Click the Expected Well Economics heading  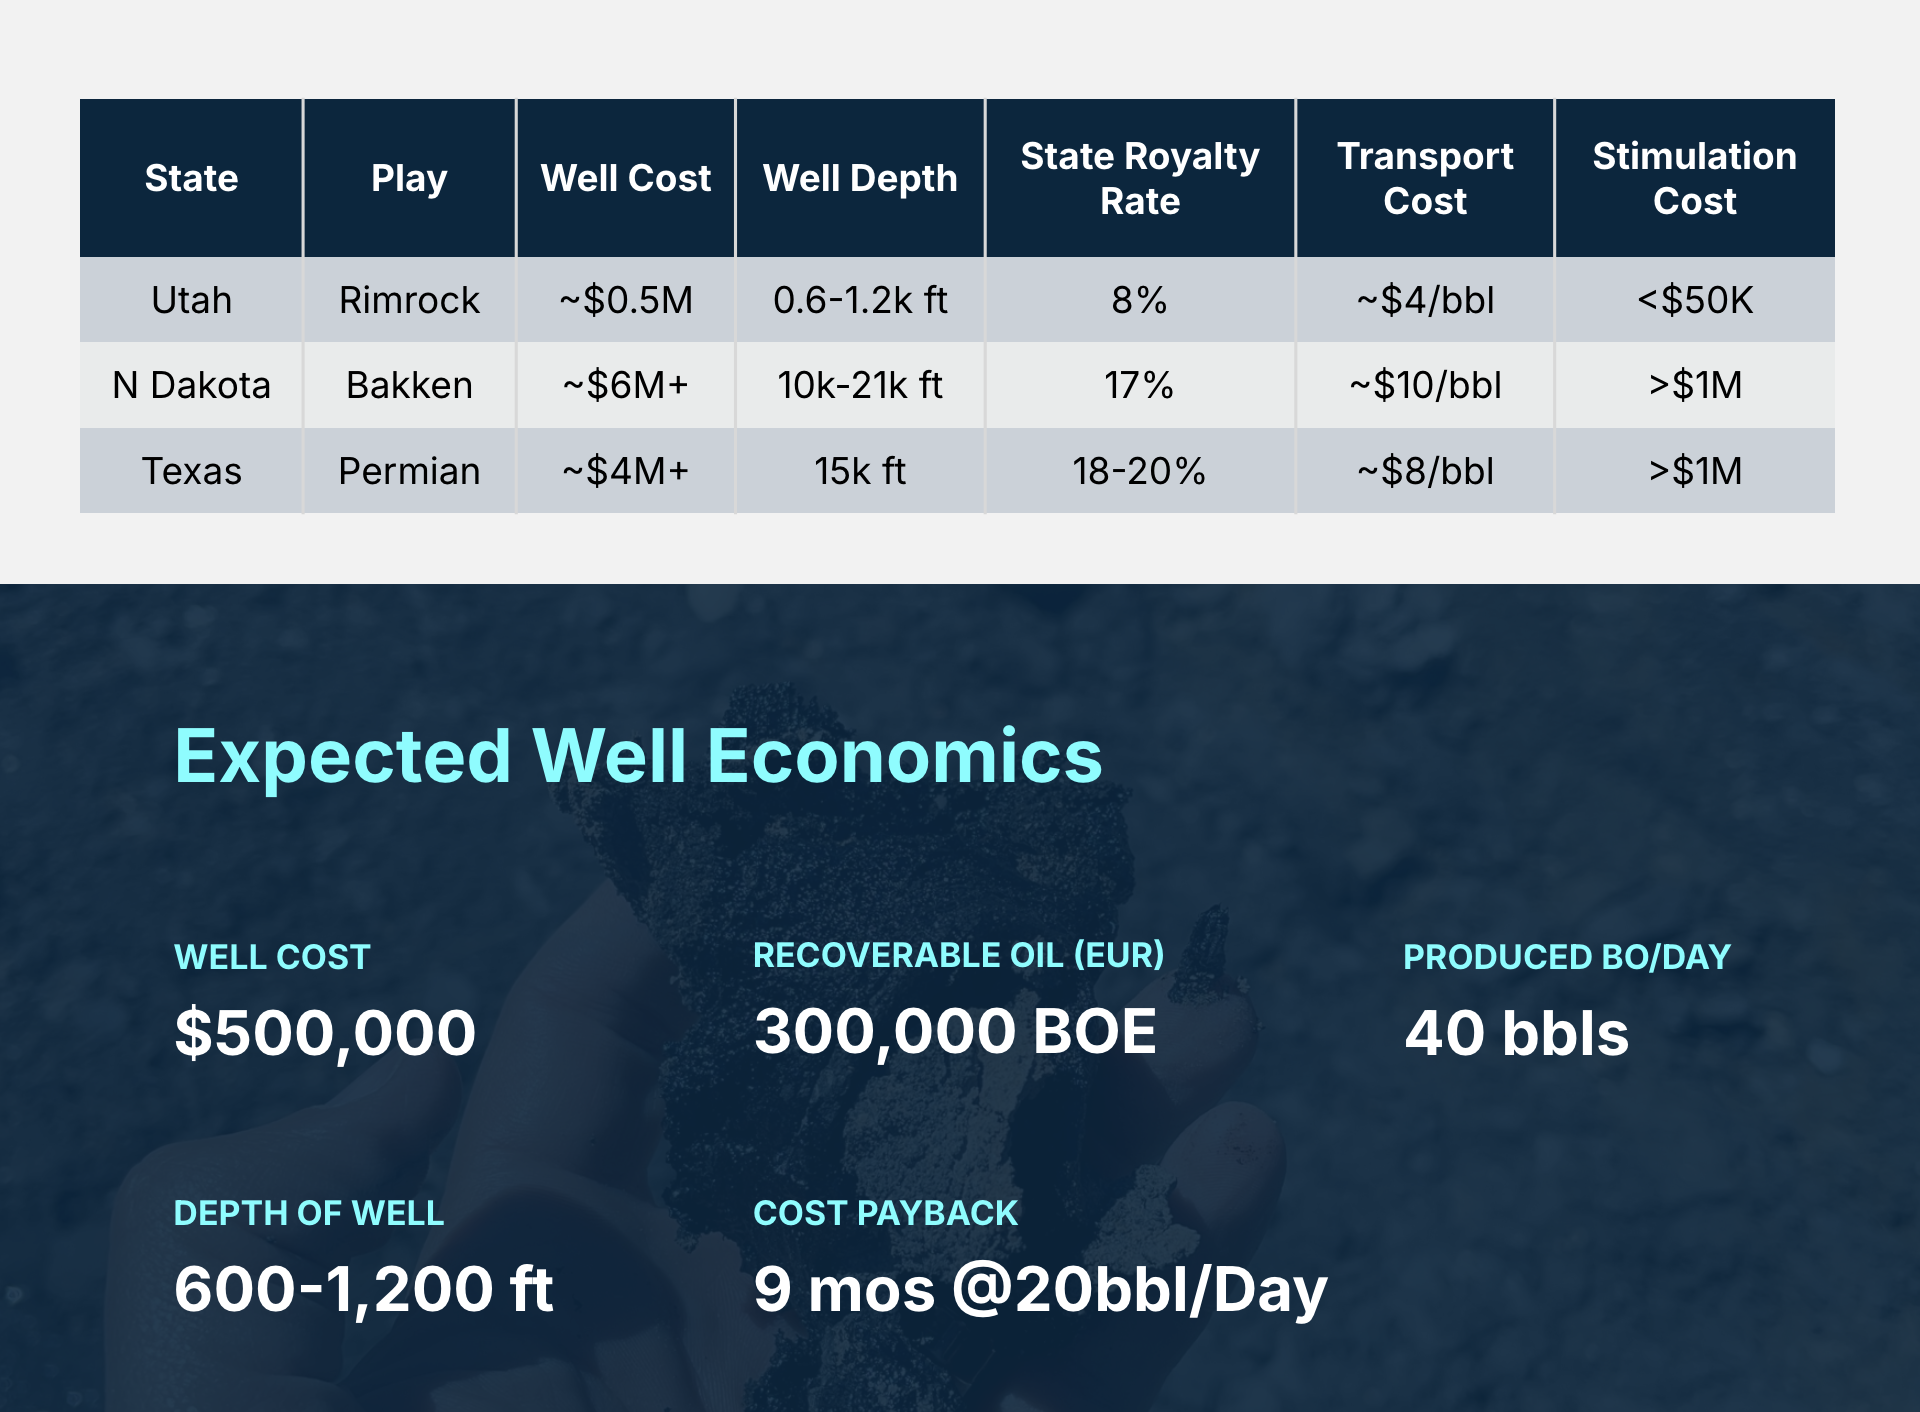click(x=638, y=756)
